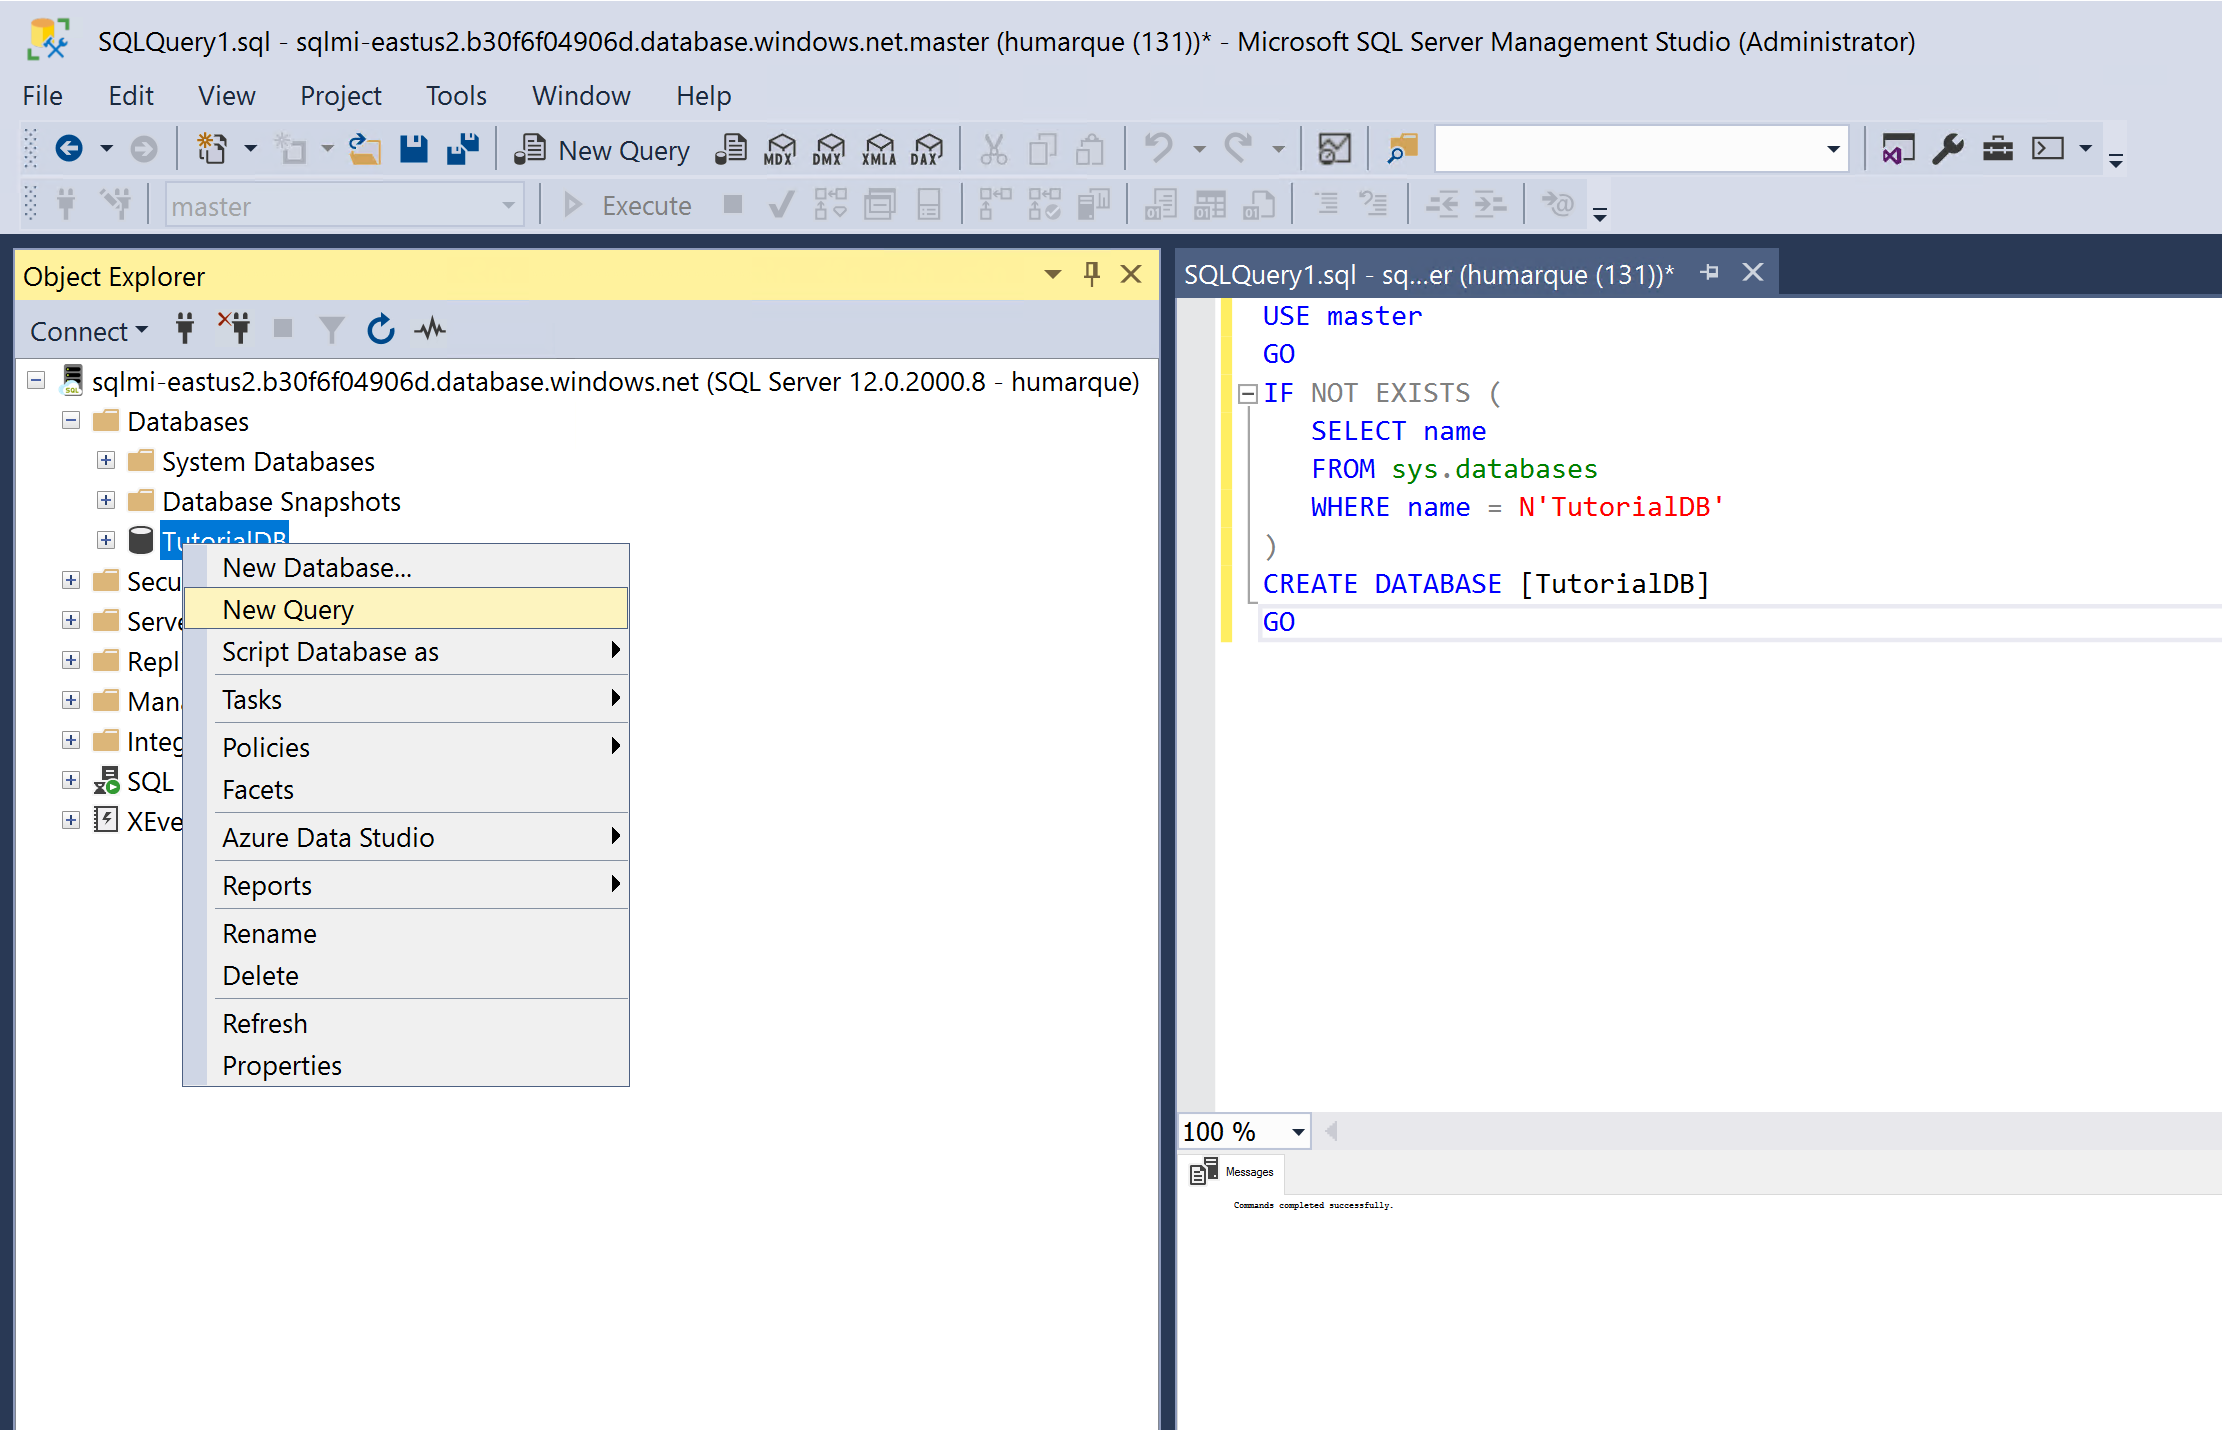The height and width of the screenshot is (1430, 2222).
Task: Select New Query in context menu
Action: [x=406, y=609]
